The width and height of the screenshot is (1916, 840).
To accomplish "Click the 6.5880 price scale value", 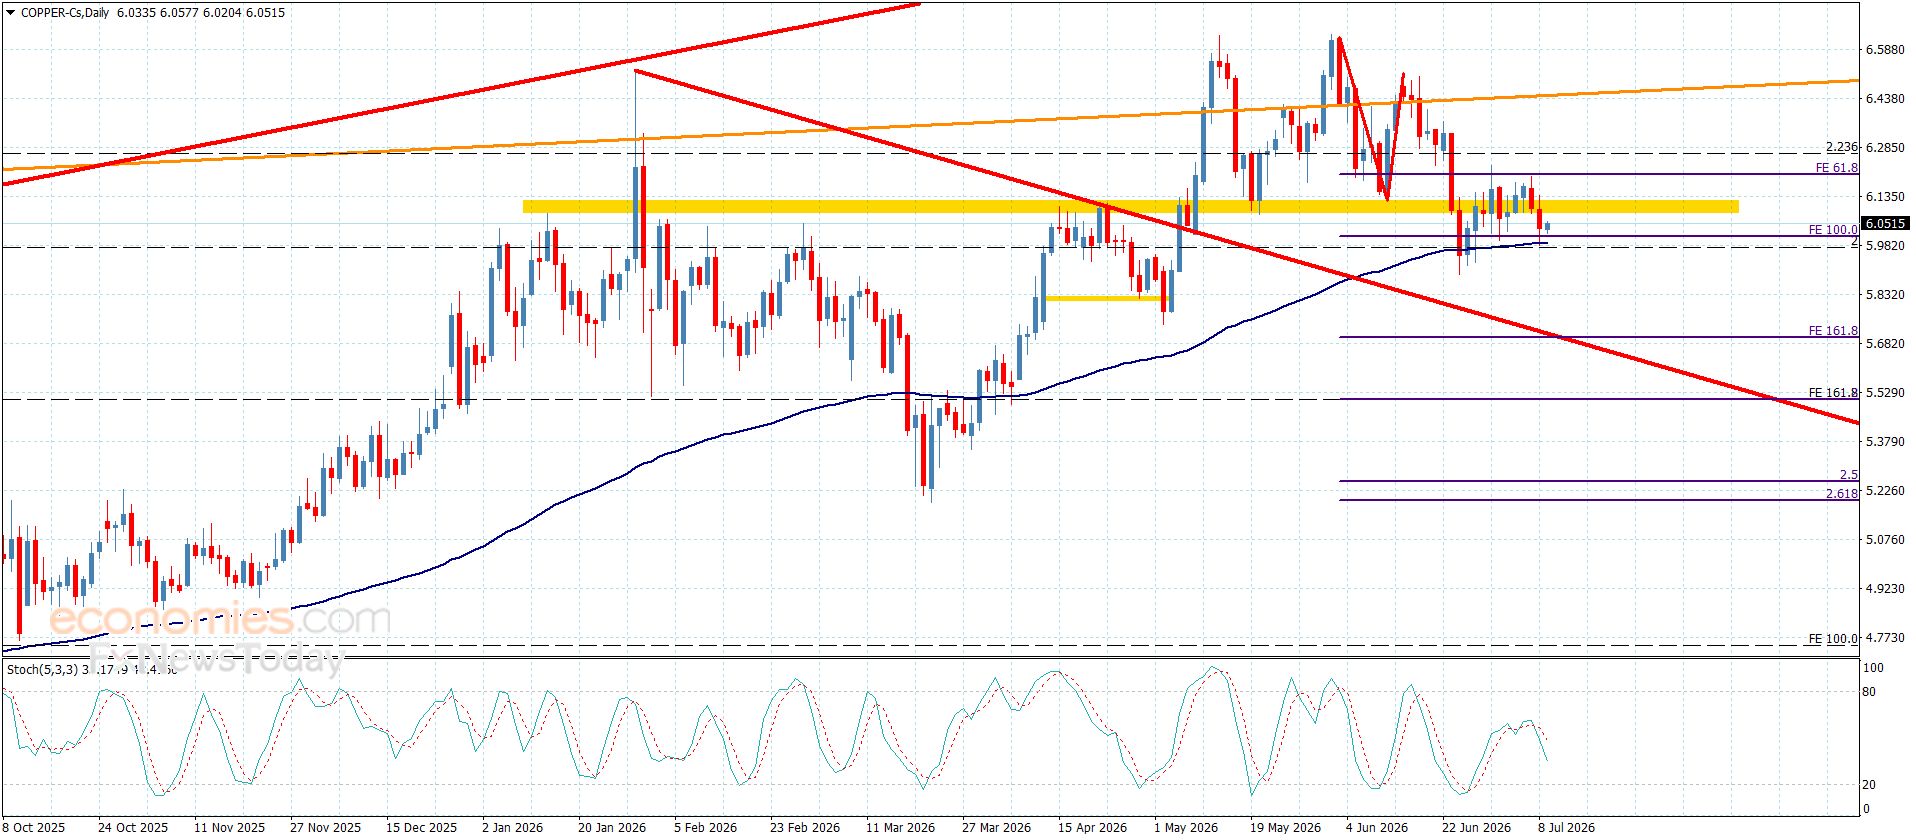I will click(x=1885, y=50).
